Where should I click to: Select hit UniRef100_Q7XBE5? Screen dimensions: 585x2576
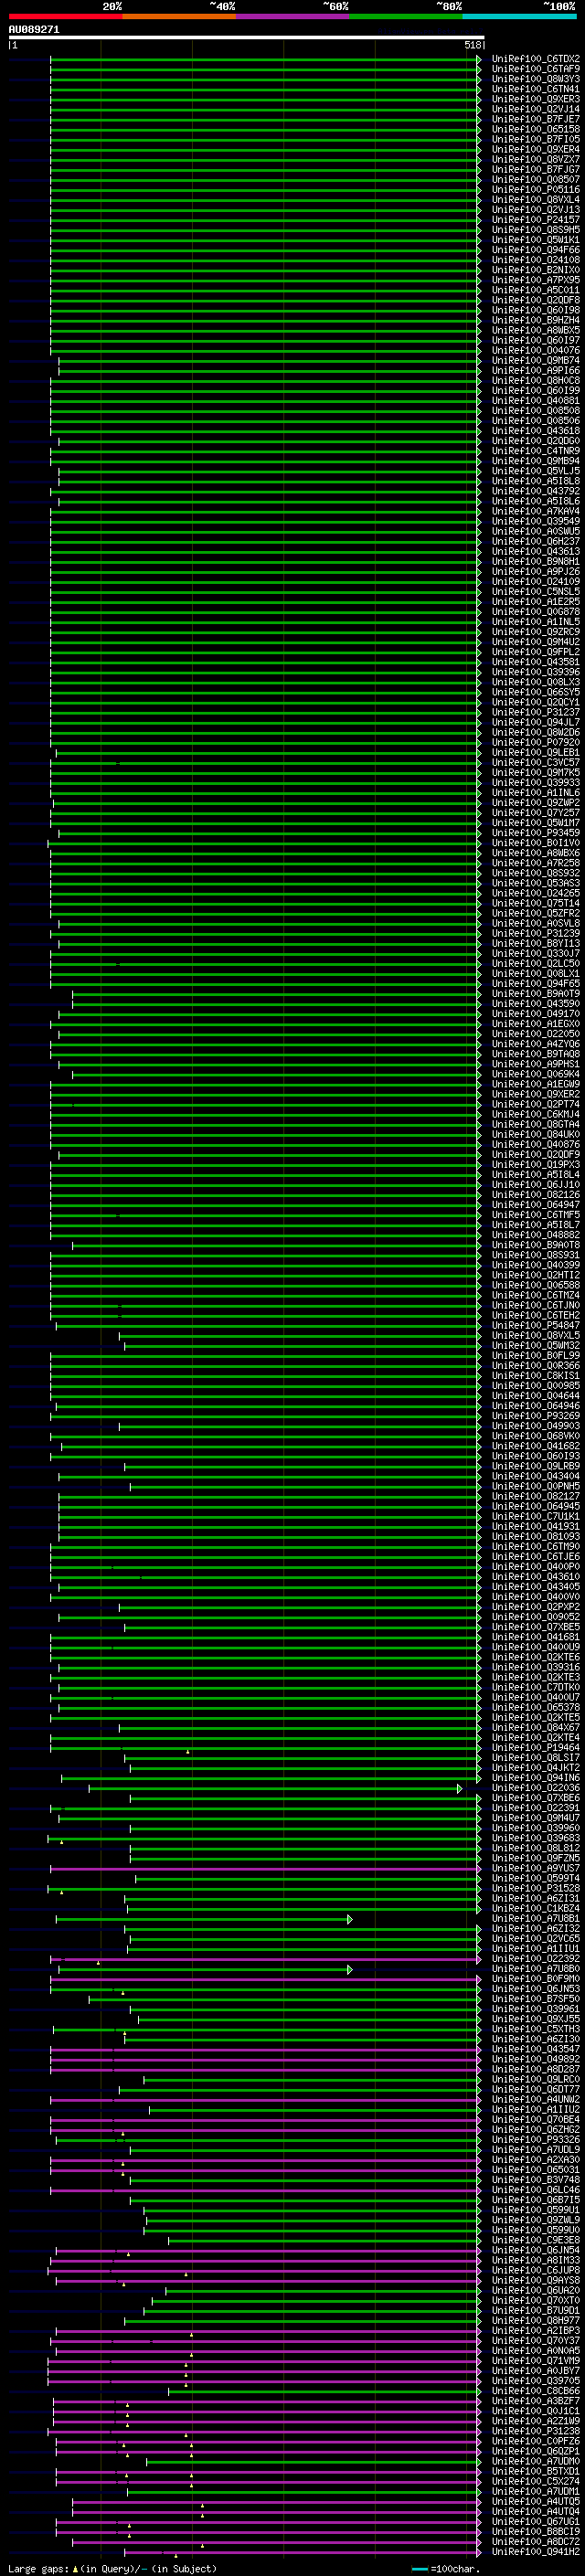[x=536, y=1627]
